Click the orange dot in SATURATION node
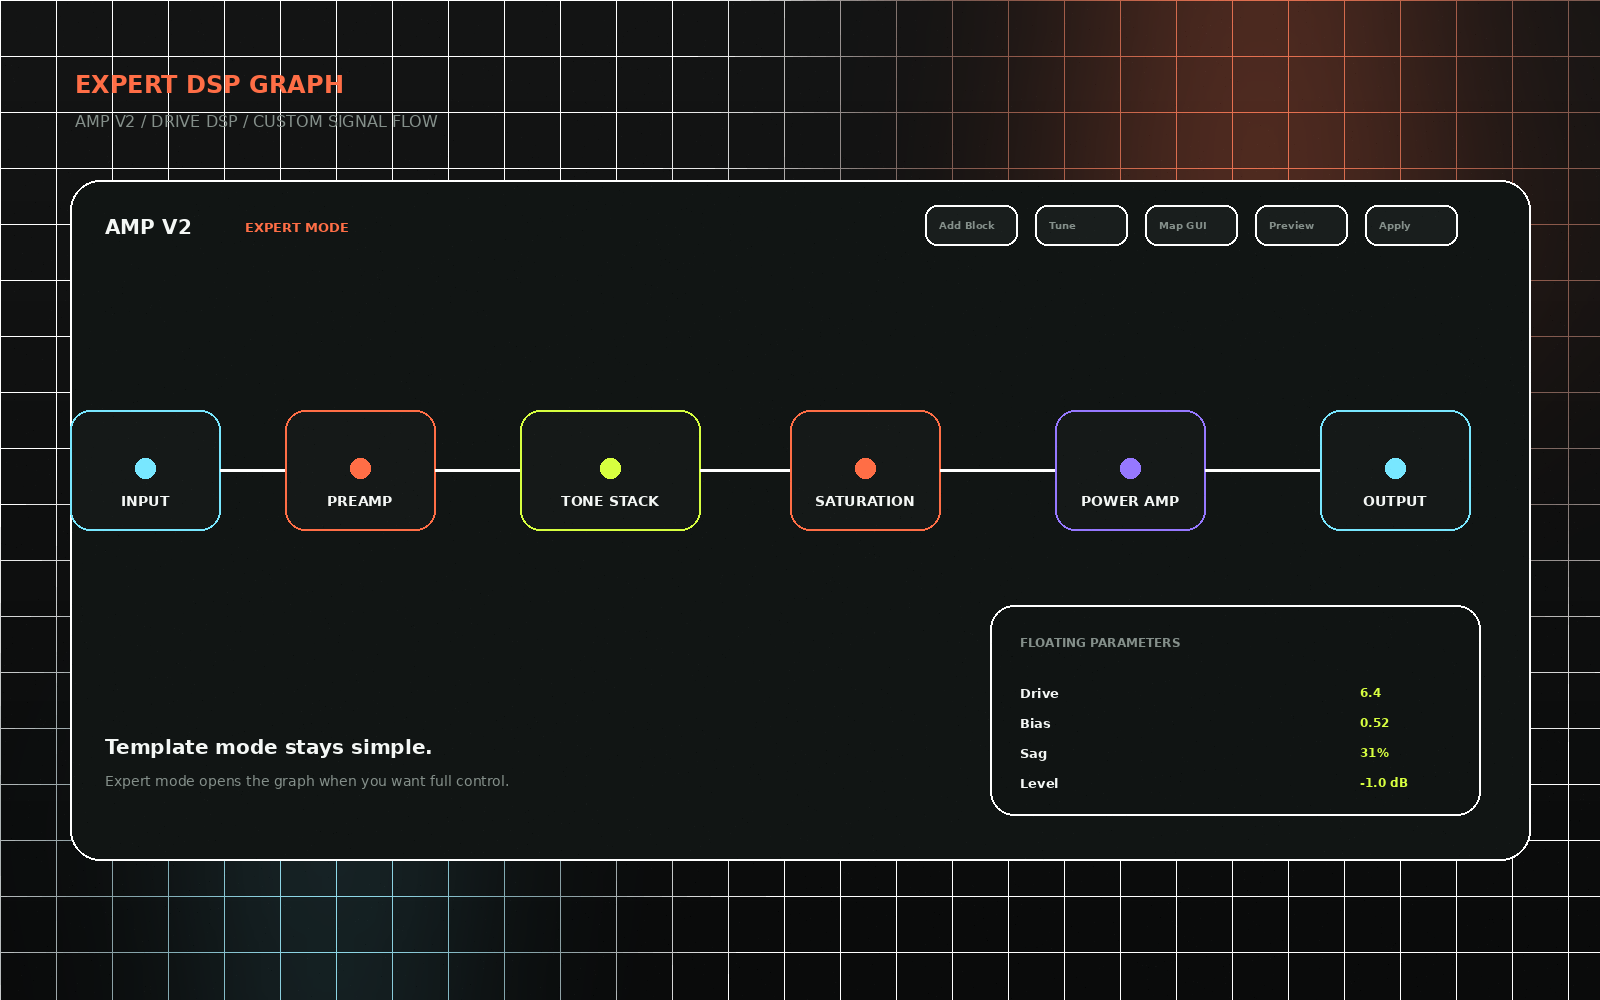 point(865,468)
